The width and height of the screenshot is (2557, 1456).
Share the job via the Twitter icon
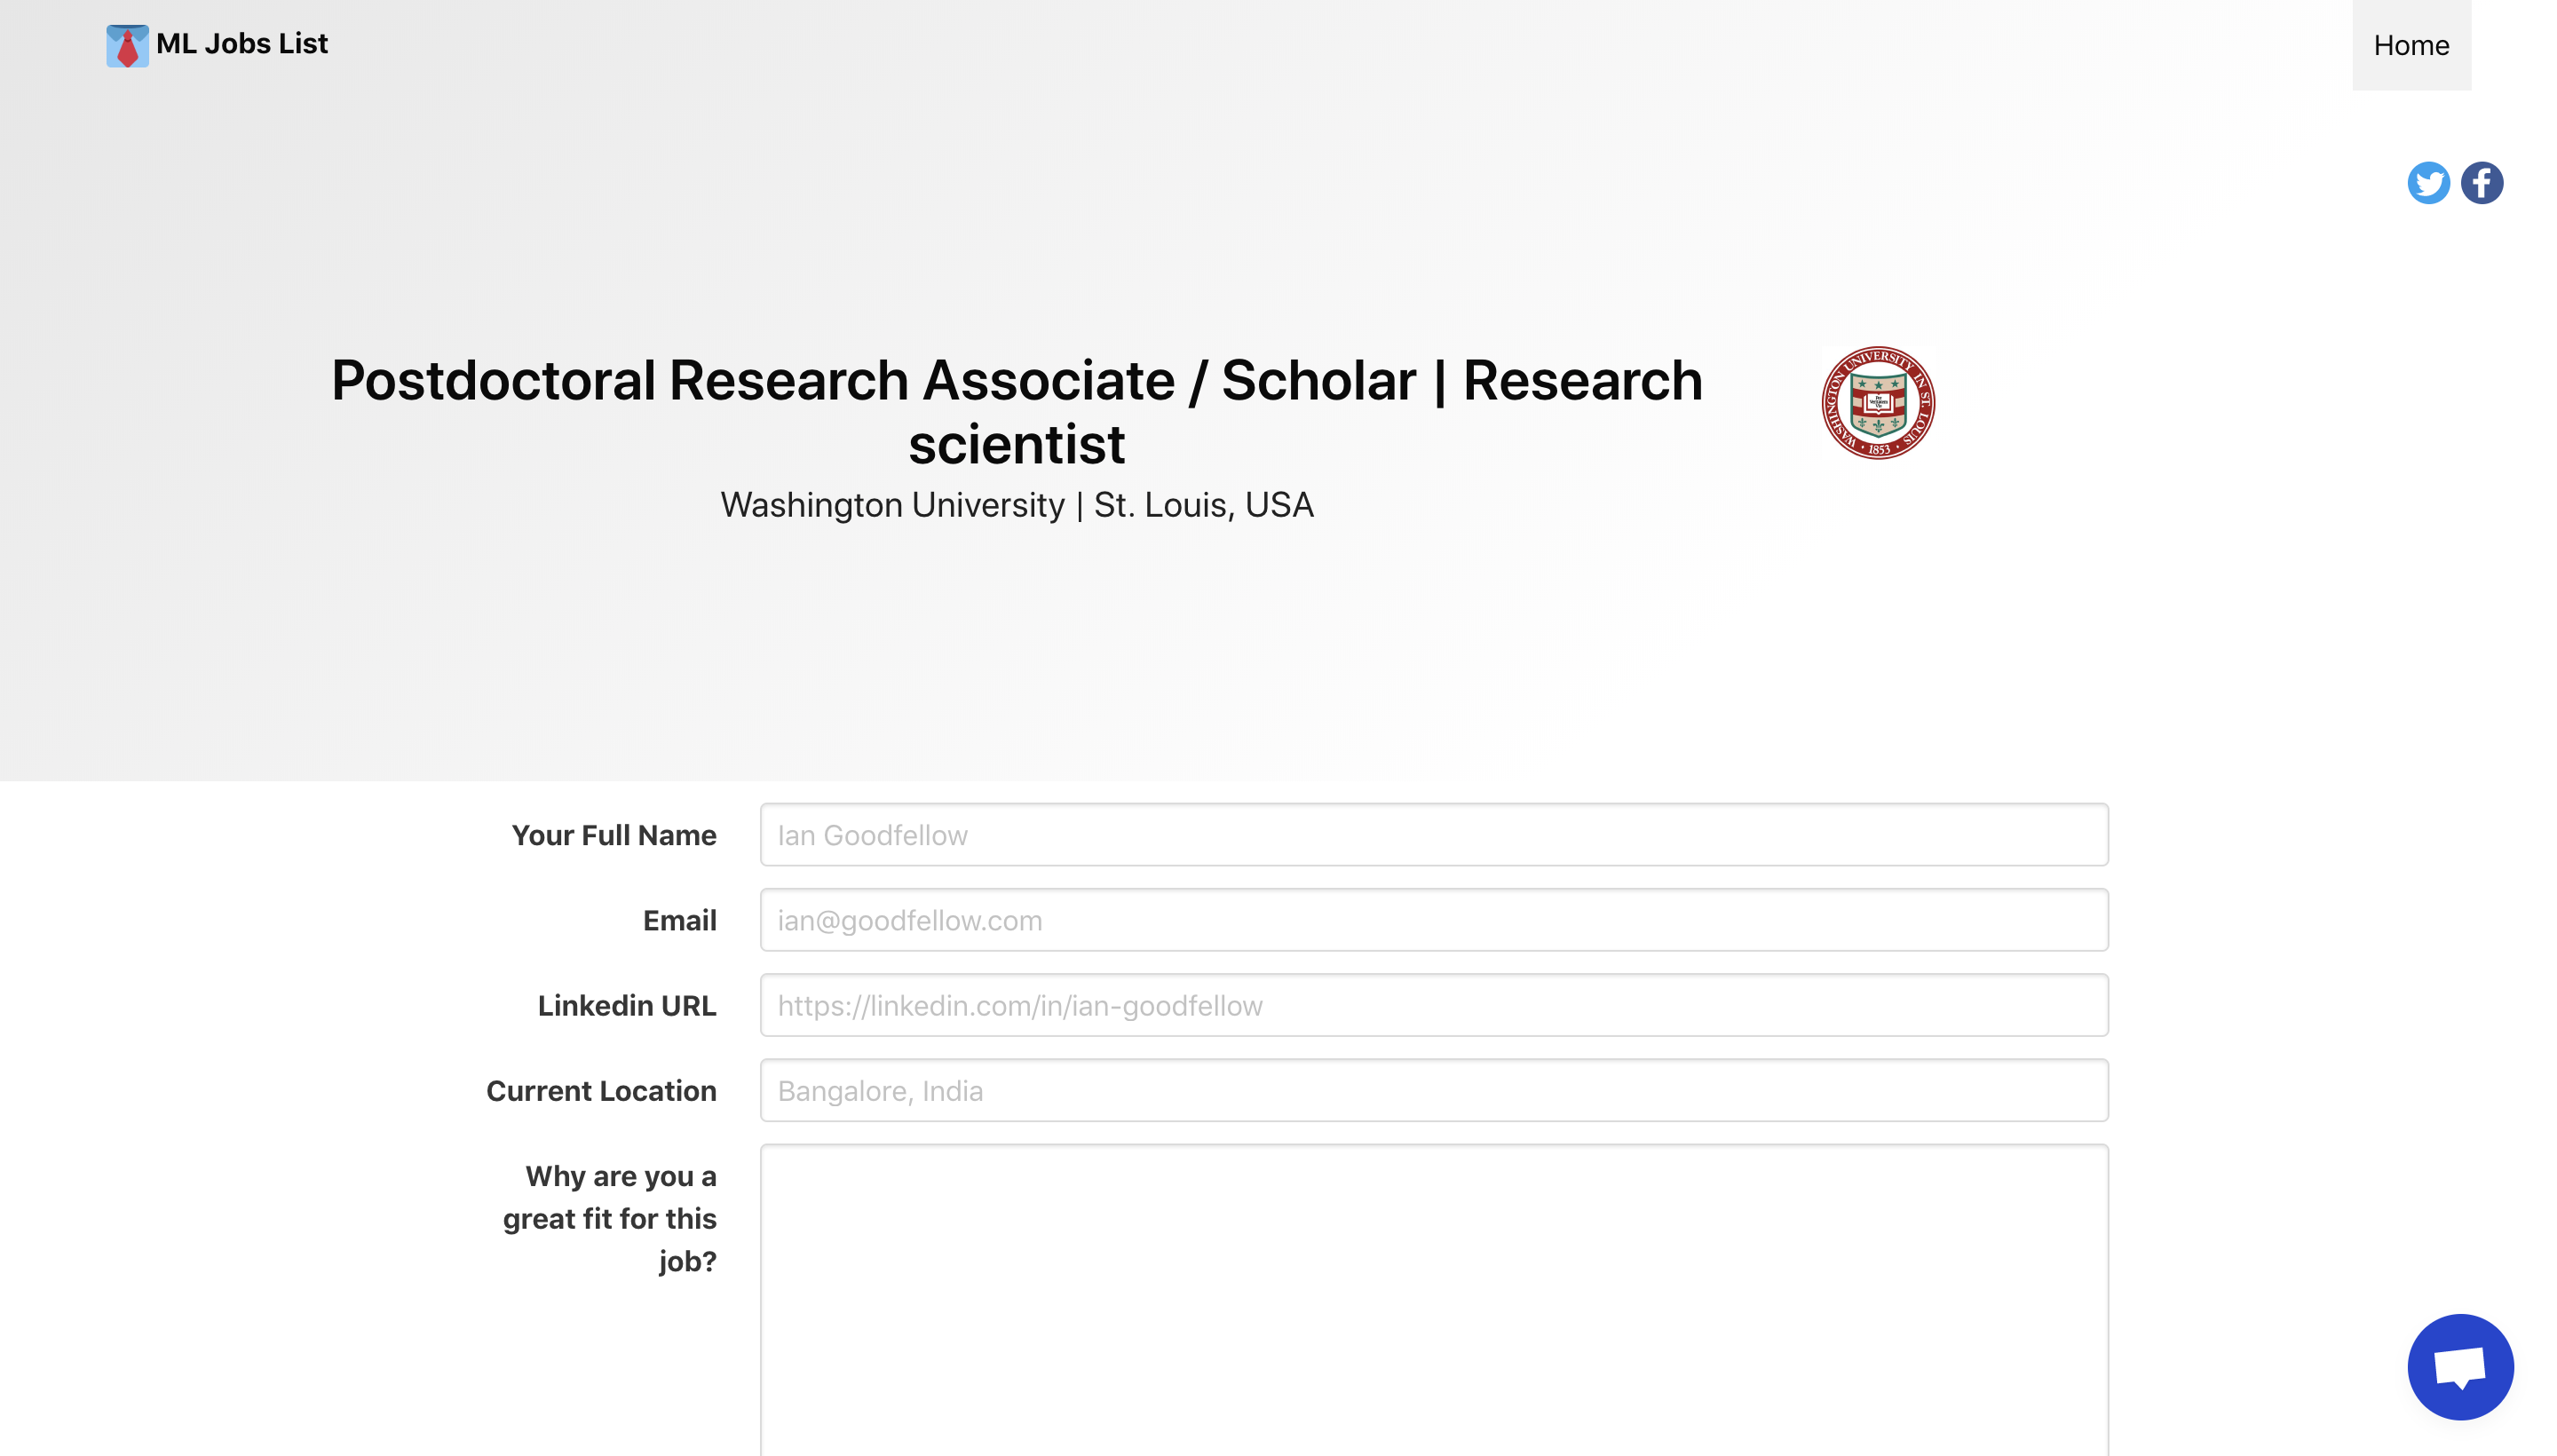coord(2427,182)
